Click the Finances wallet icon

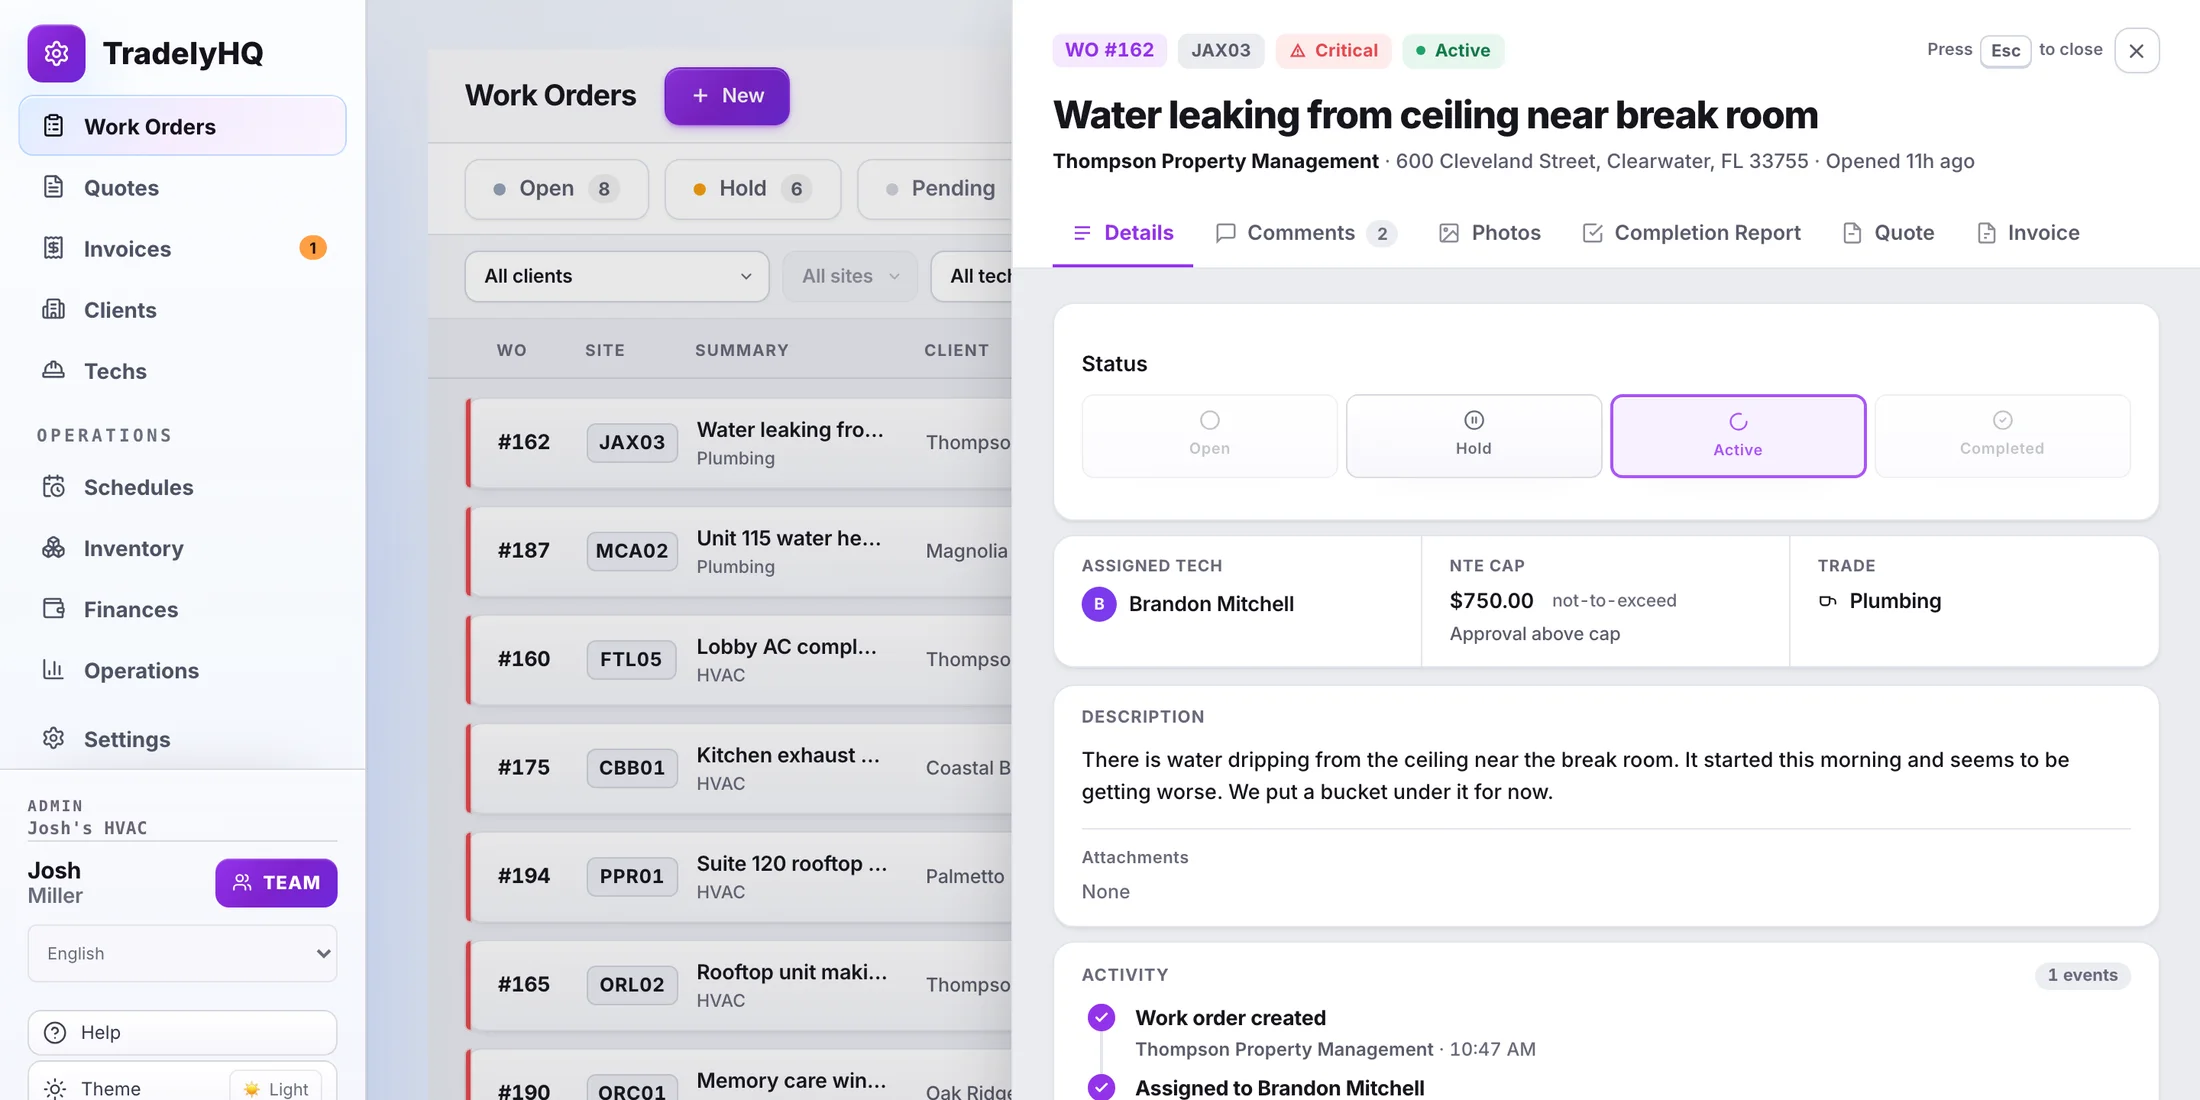(54, 609)
